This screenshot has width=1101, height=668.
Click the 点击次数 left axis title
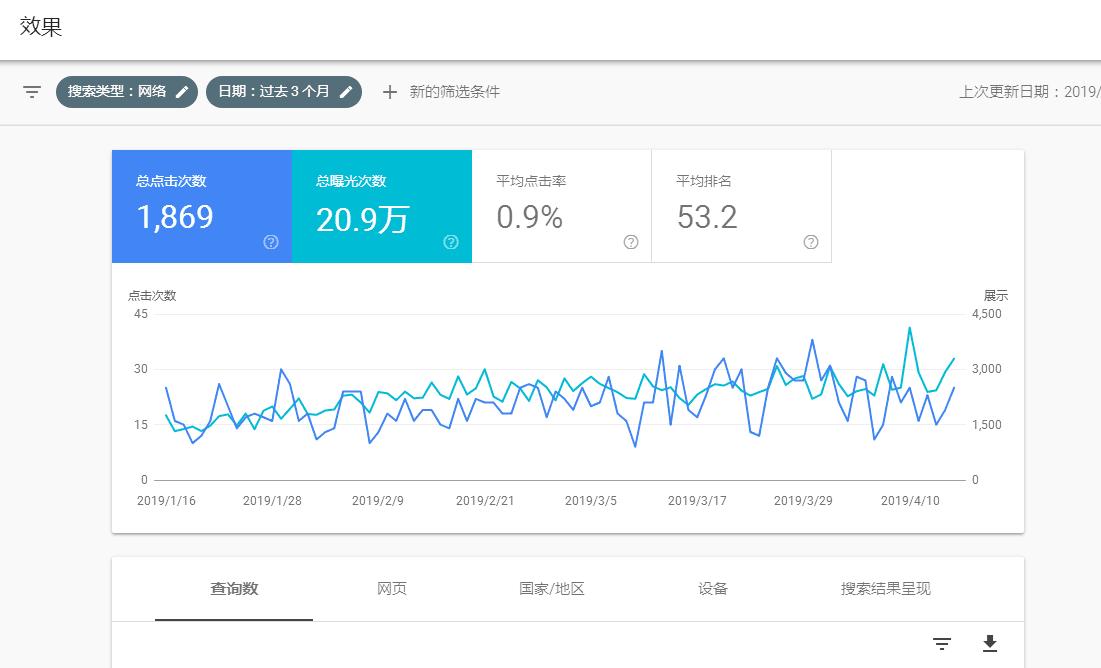[152, 296]
